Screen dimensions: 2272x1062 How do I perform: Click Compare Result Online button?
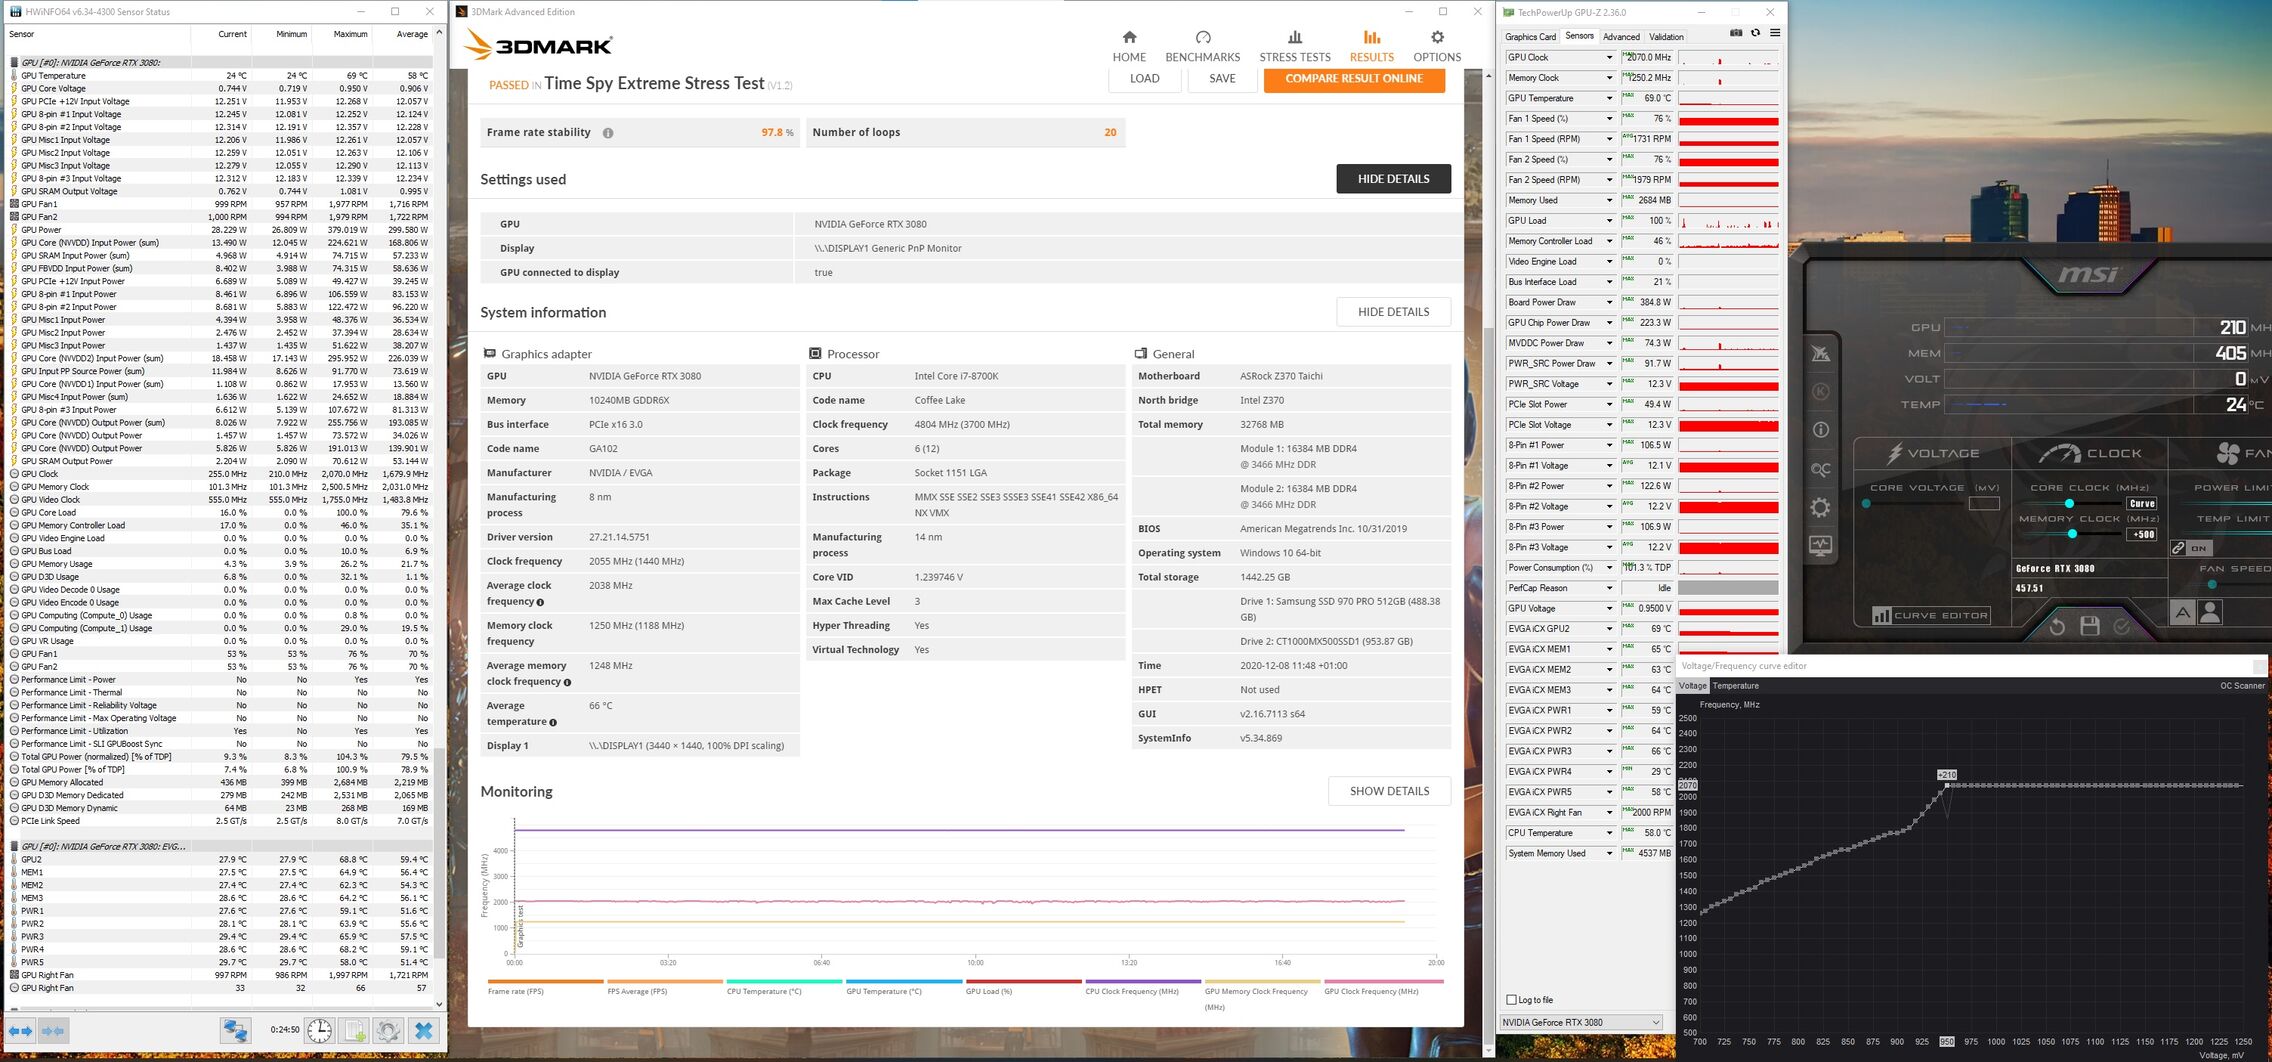[x=1354, y=79]
